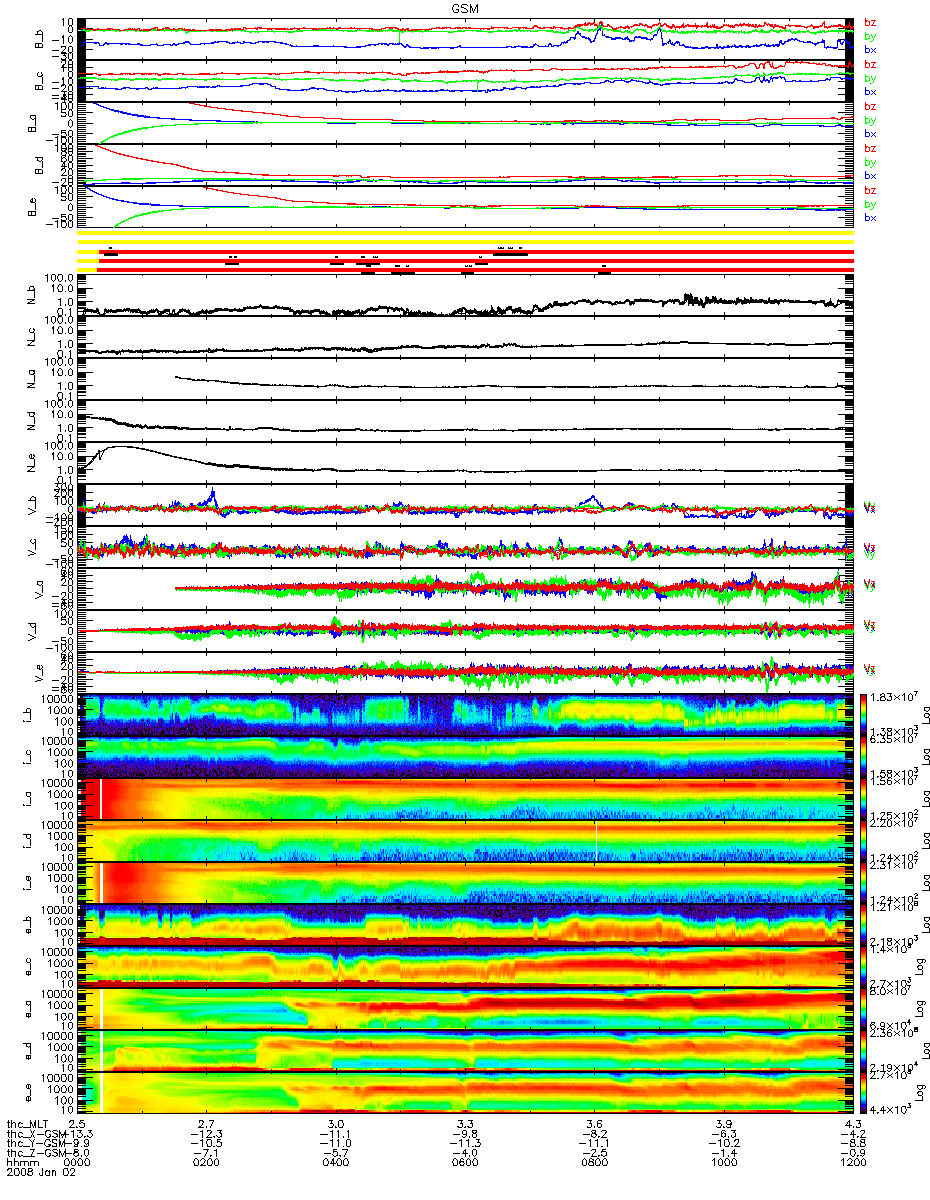Click the e_a electron energy spectrogram panel
The image size is (930, 1200).
pyautogui.click(x=465, y=1009)
